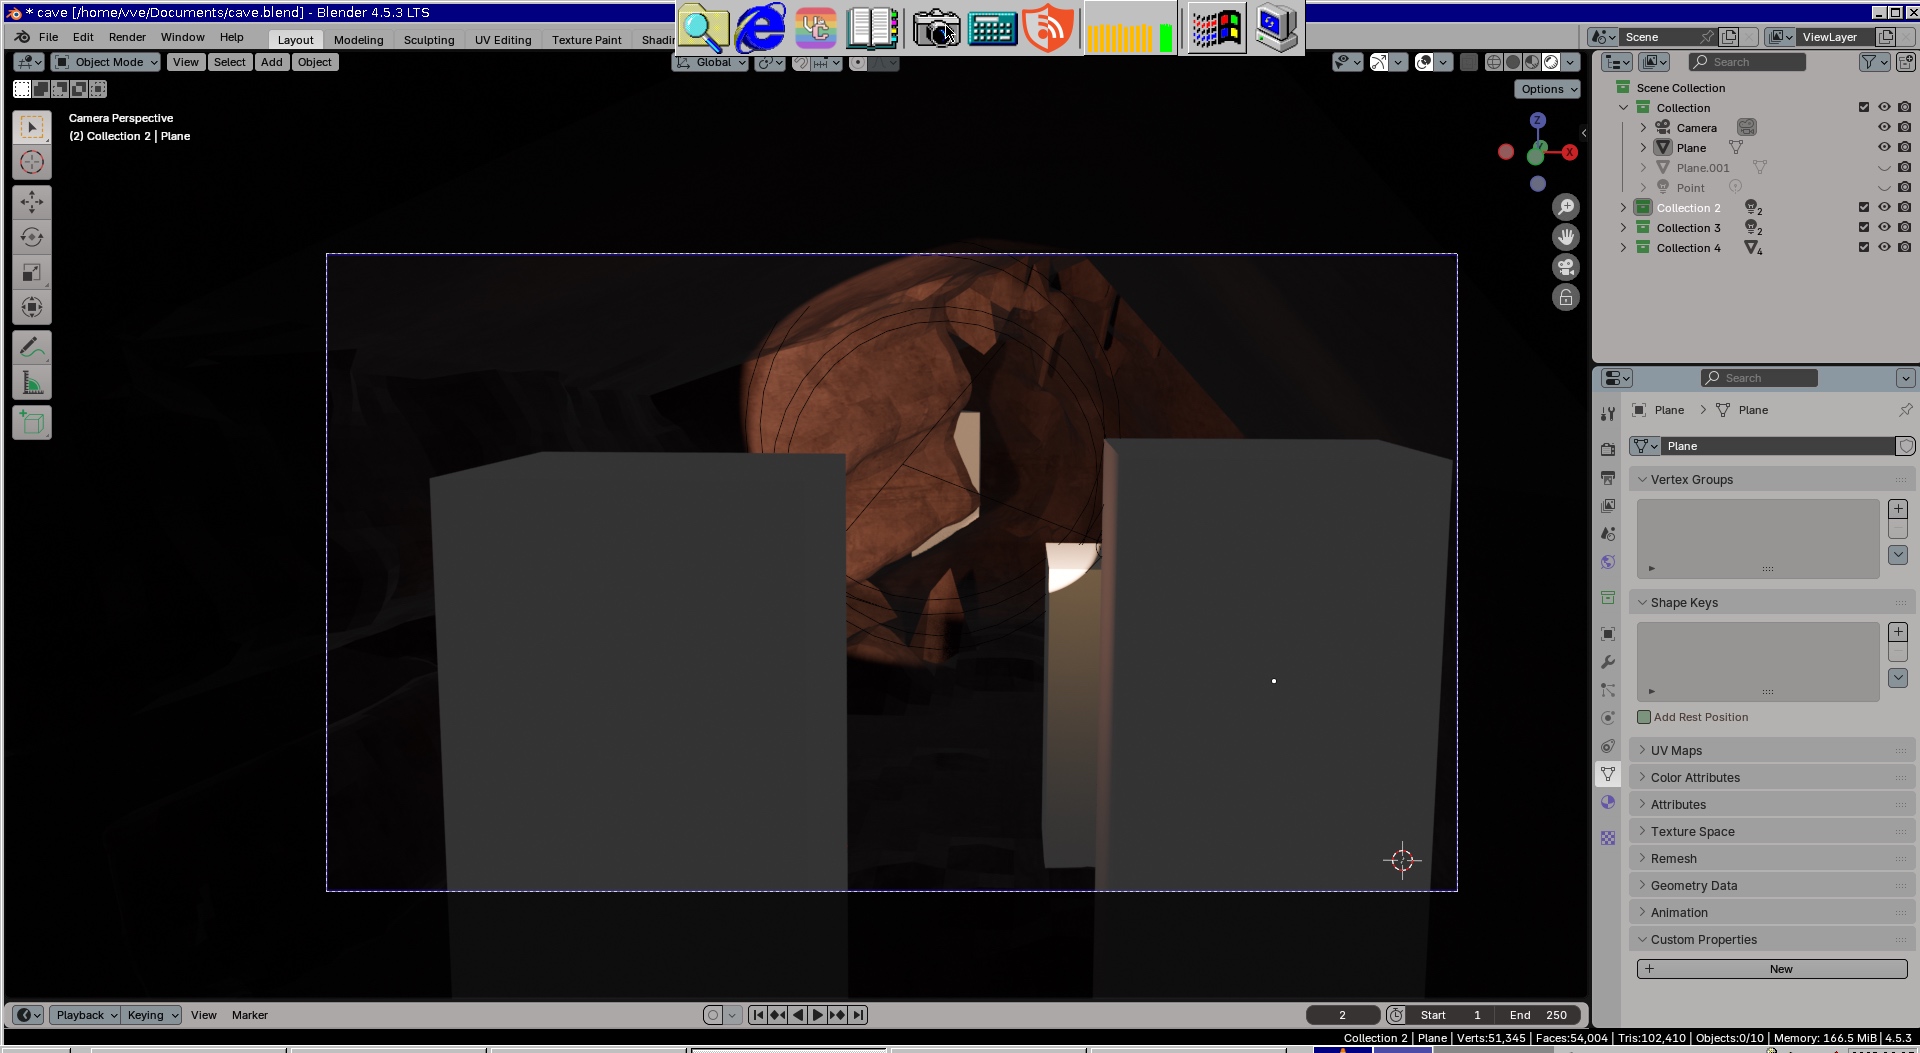Uncheck Collection 3 exclude checkbox
The width and height of the screenshot is (1920, 1053).
[1864, 228]
